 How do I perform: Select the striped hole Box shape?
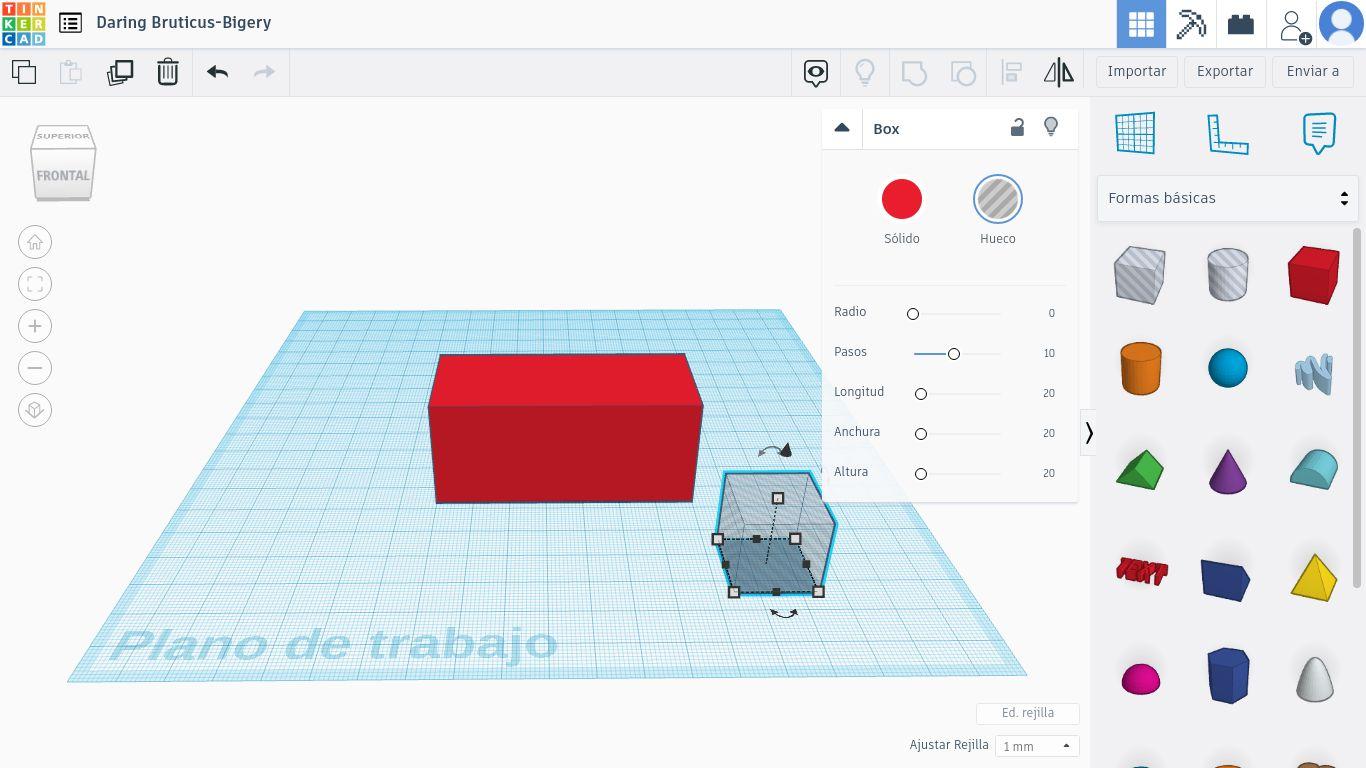1140,275
